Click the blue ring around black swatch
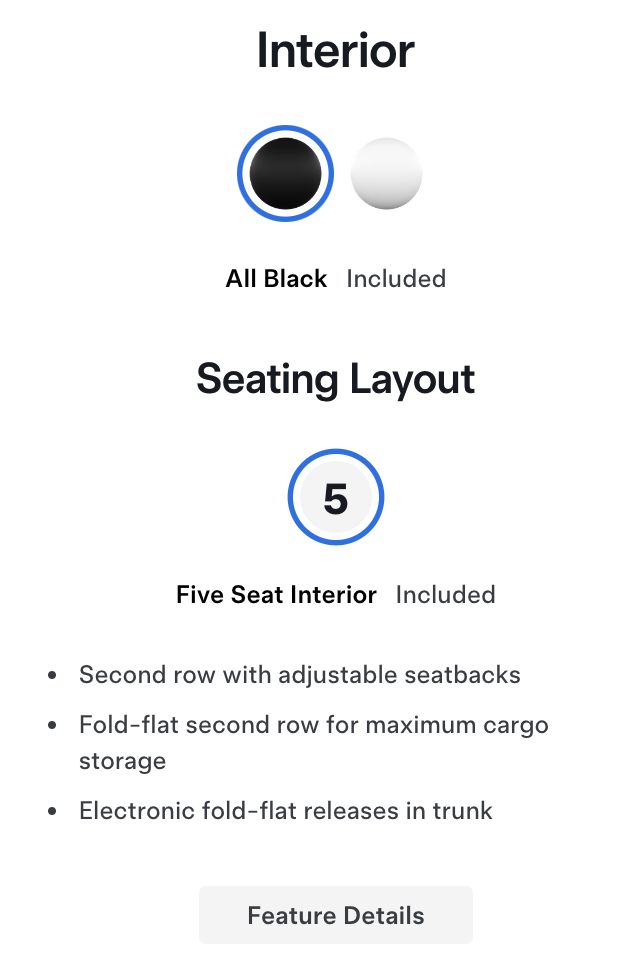This screenshot has width=632, height=976. [x=241, y=174]
